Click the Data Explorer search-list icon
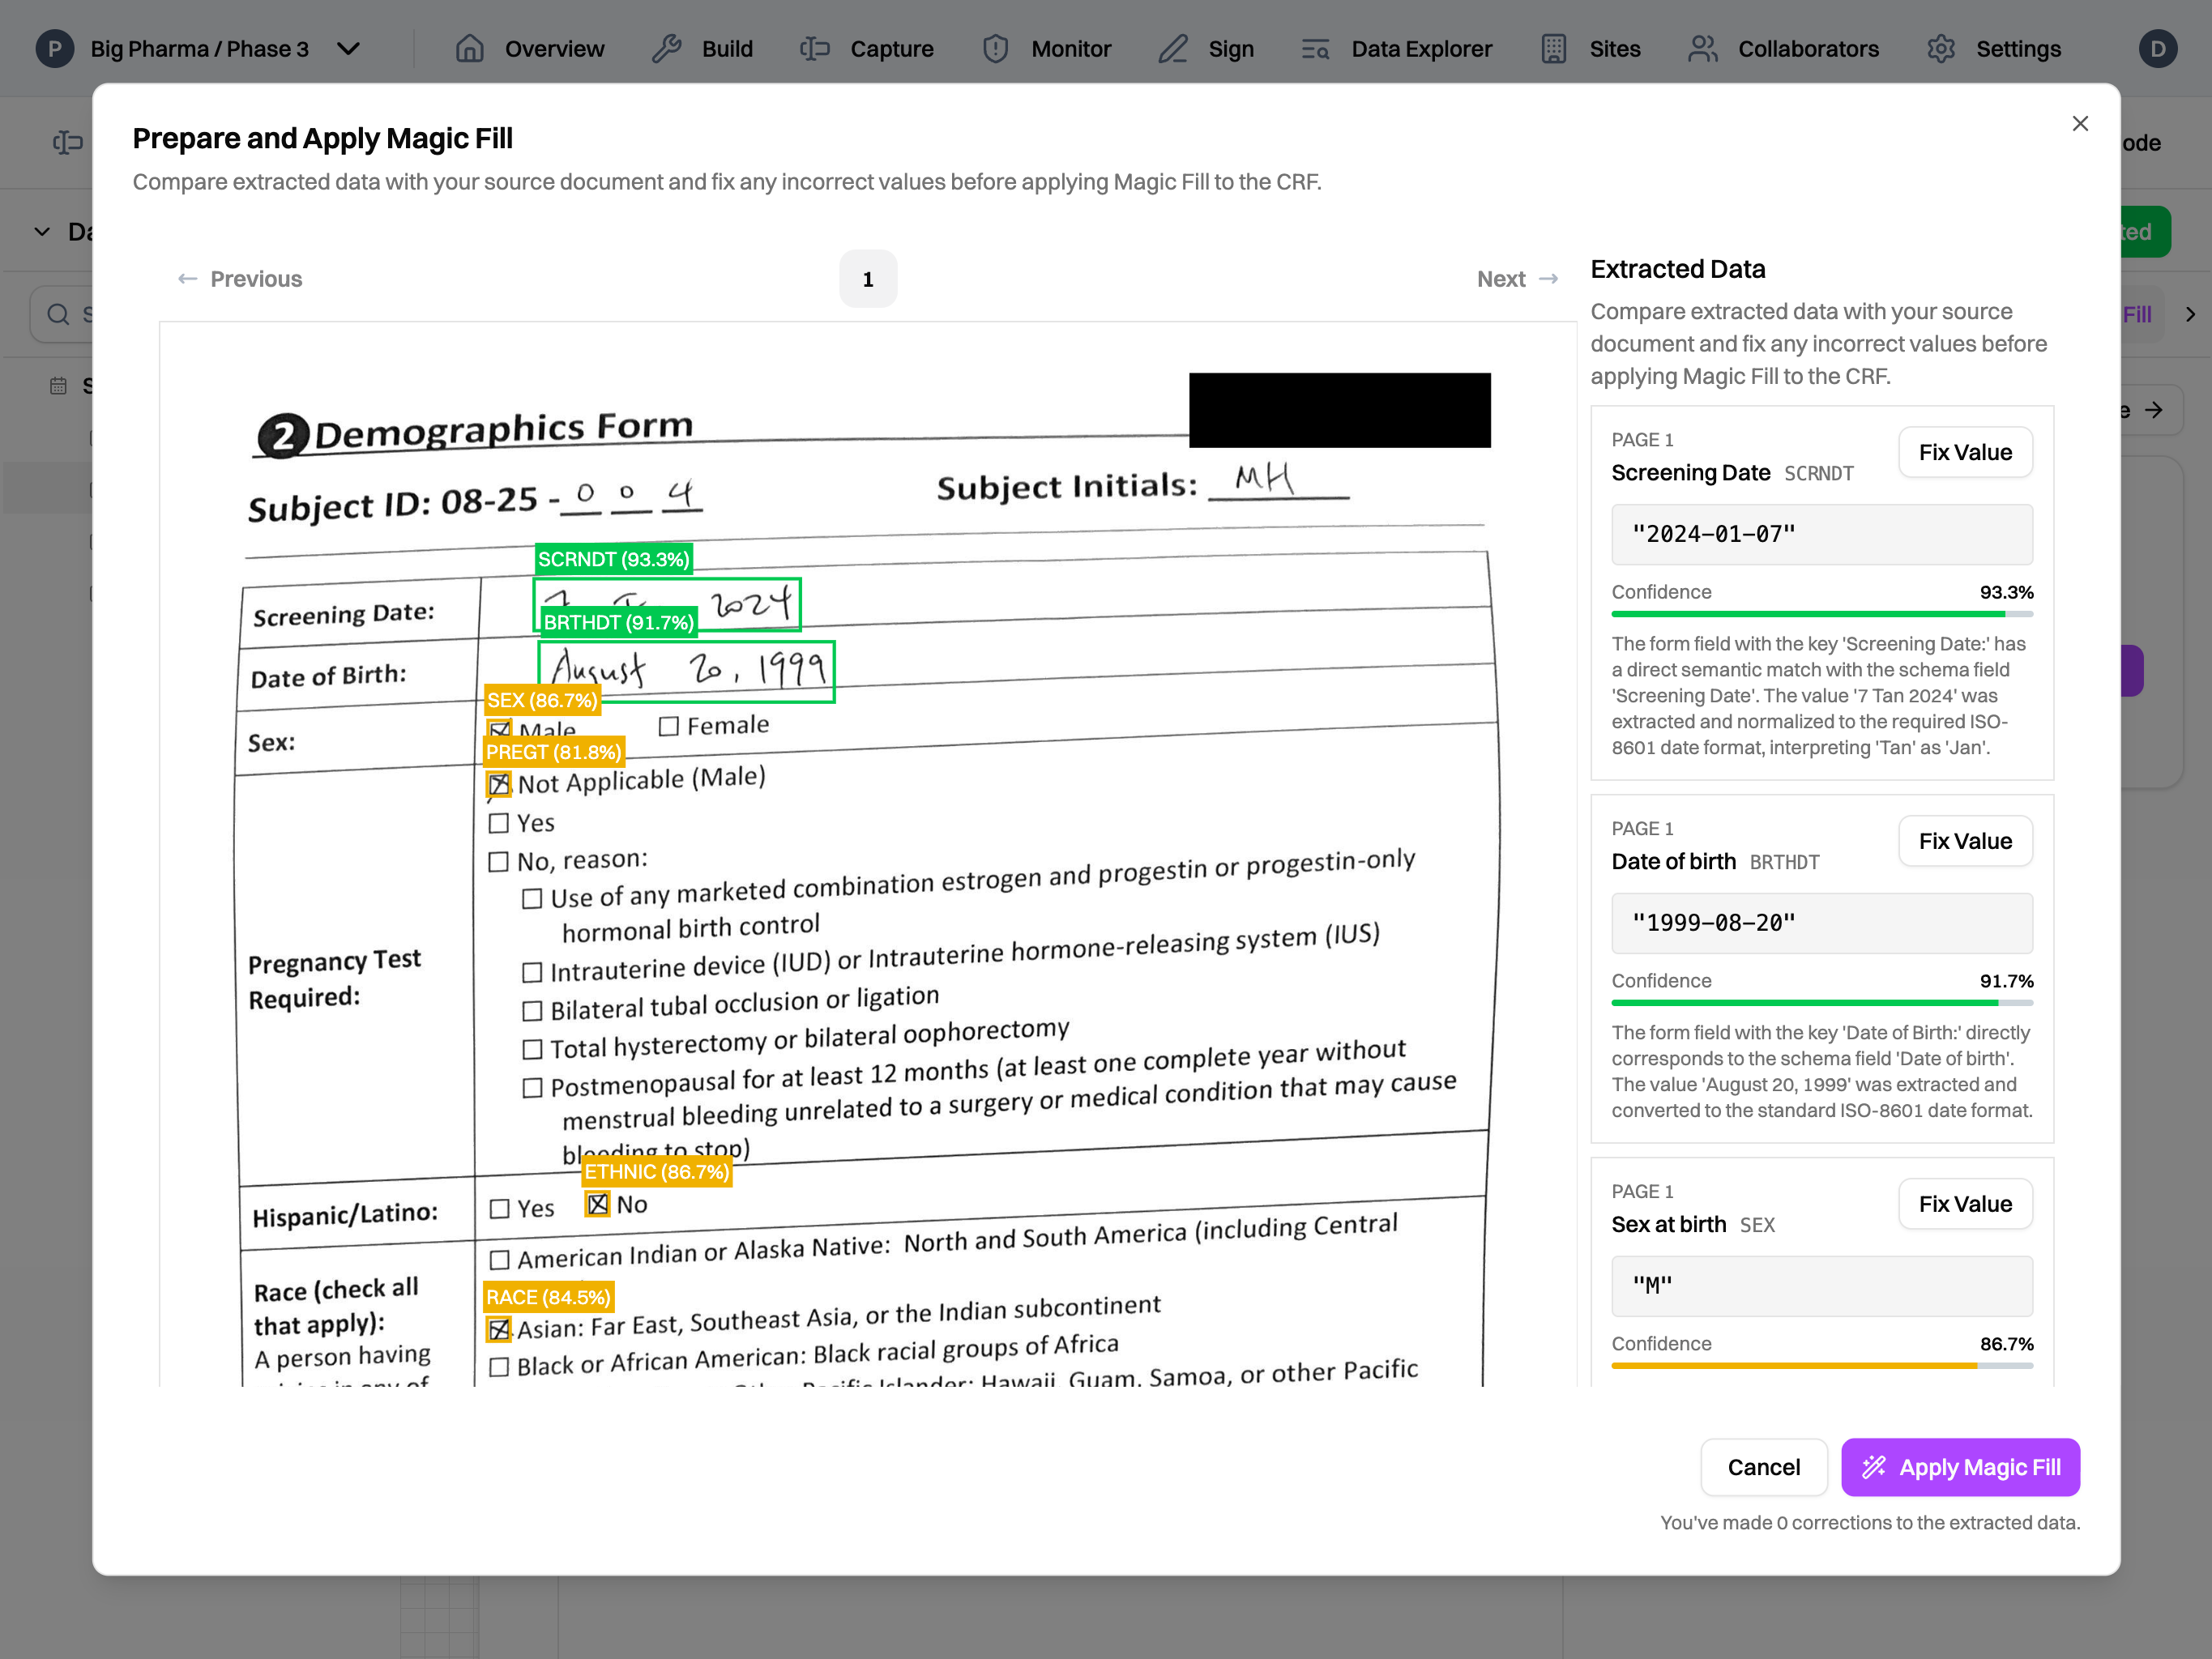This screenshot has height=1659, width=2212. click(1315, 48)
